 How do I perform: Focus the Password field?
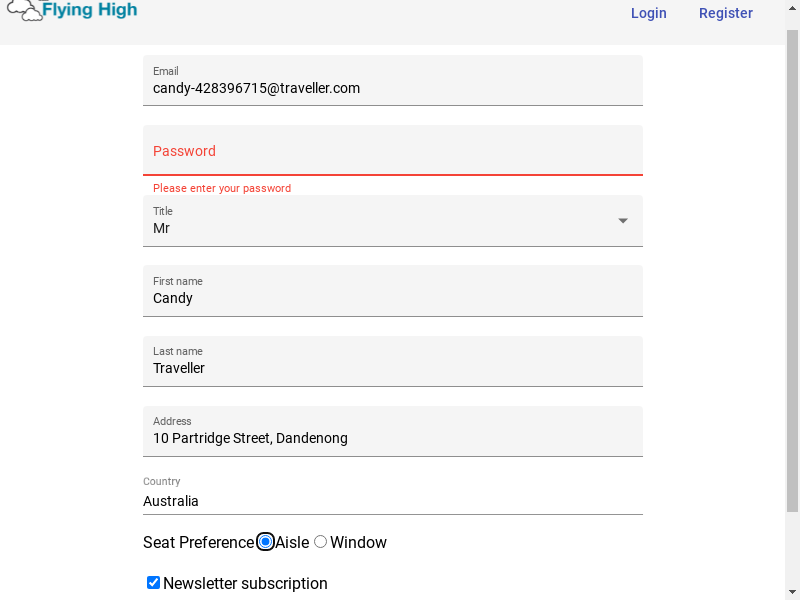(392, 152)
